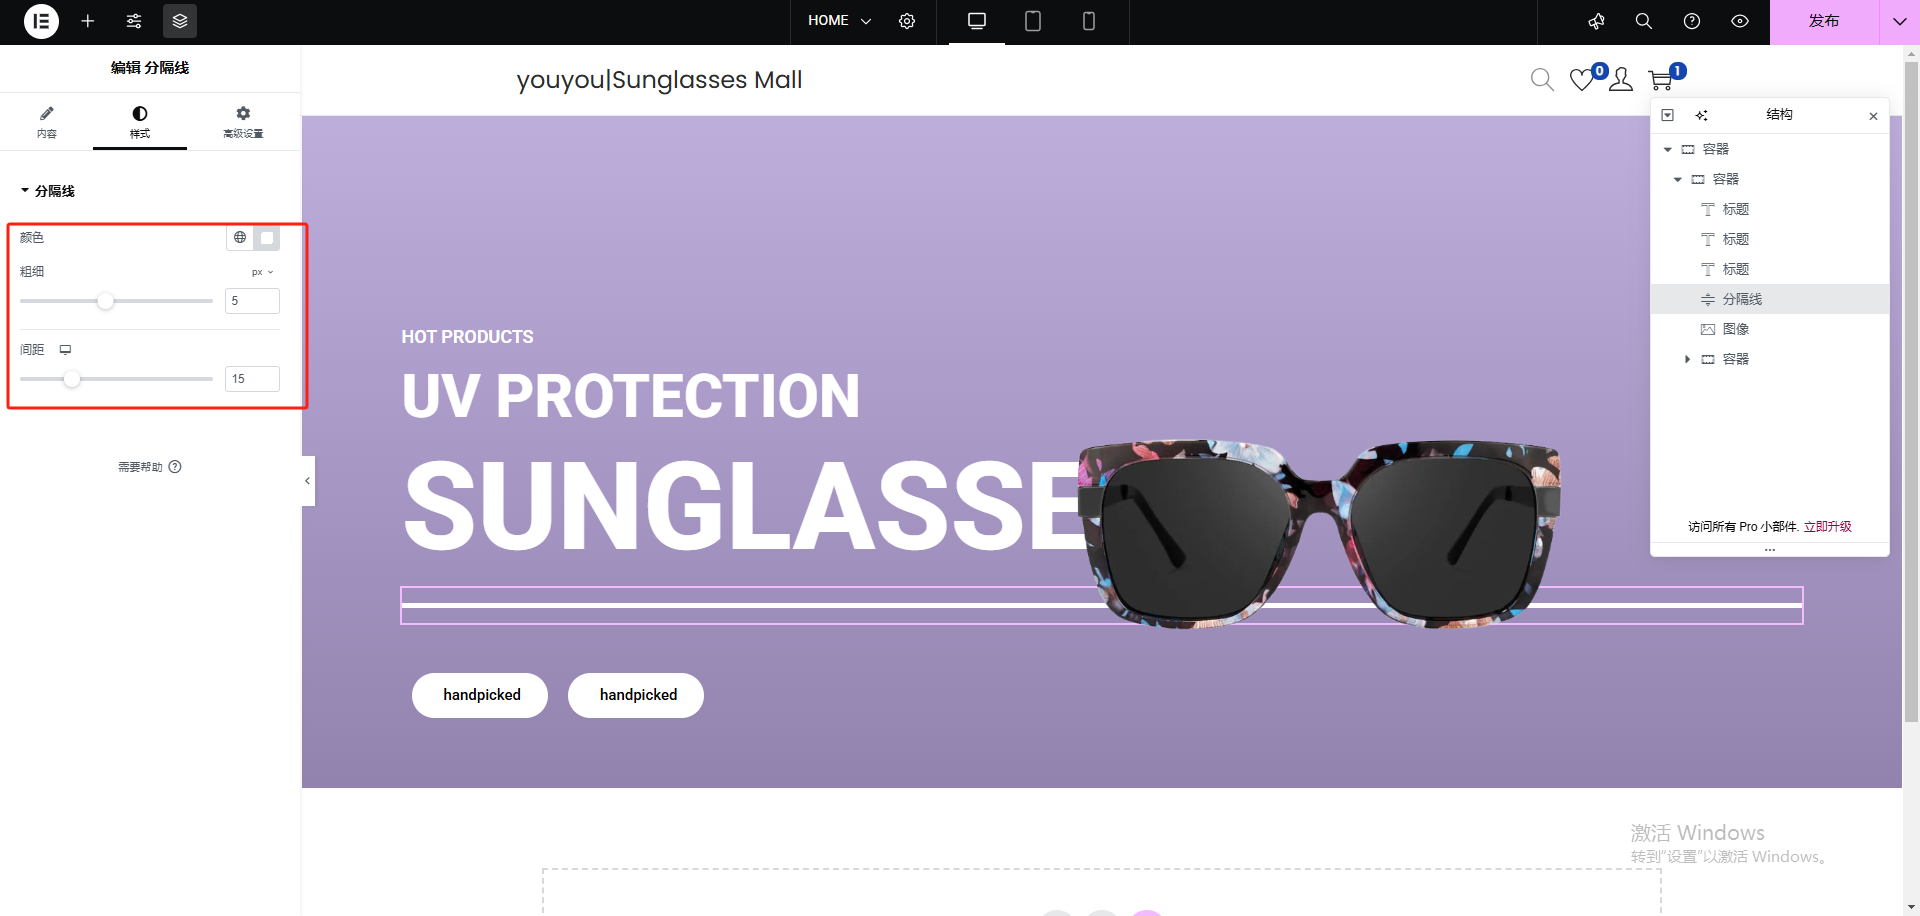Click the 粗细 weight value field

coord(252,301)
